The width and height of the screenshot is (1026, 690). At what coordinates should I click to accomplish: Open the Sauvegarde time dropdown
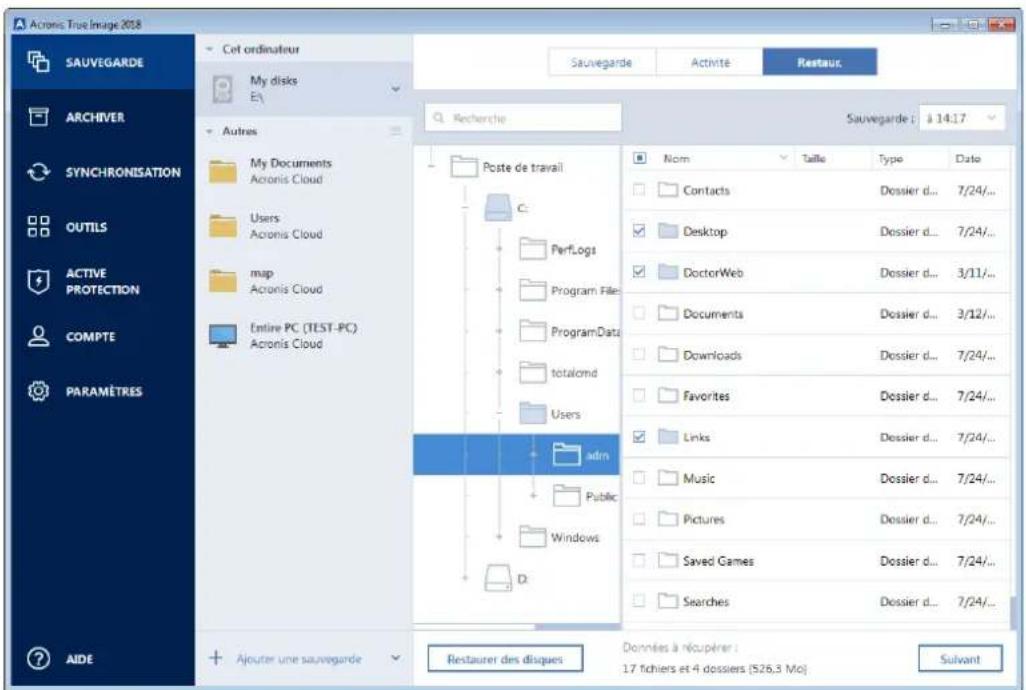pos(961,118)
